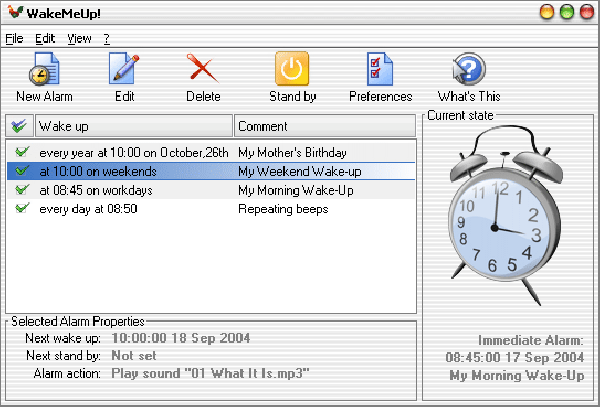Screen dimensions: 600x407
Task: Activate the Stand by power icon
Action: (x=292, y=70)
